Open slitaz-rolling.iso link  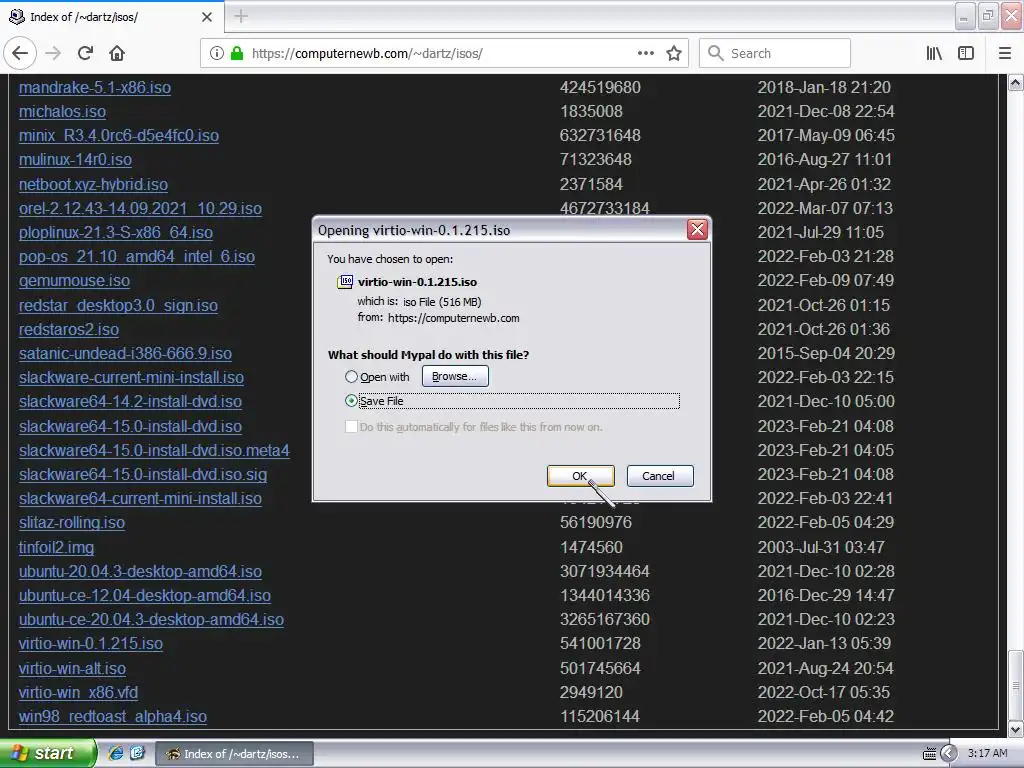(72, 523)
